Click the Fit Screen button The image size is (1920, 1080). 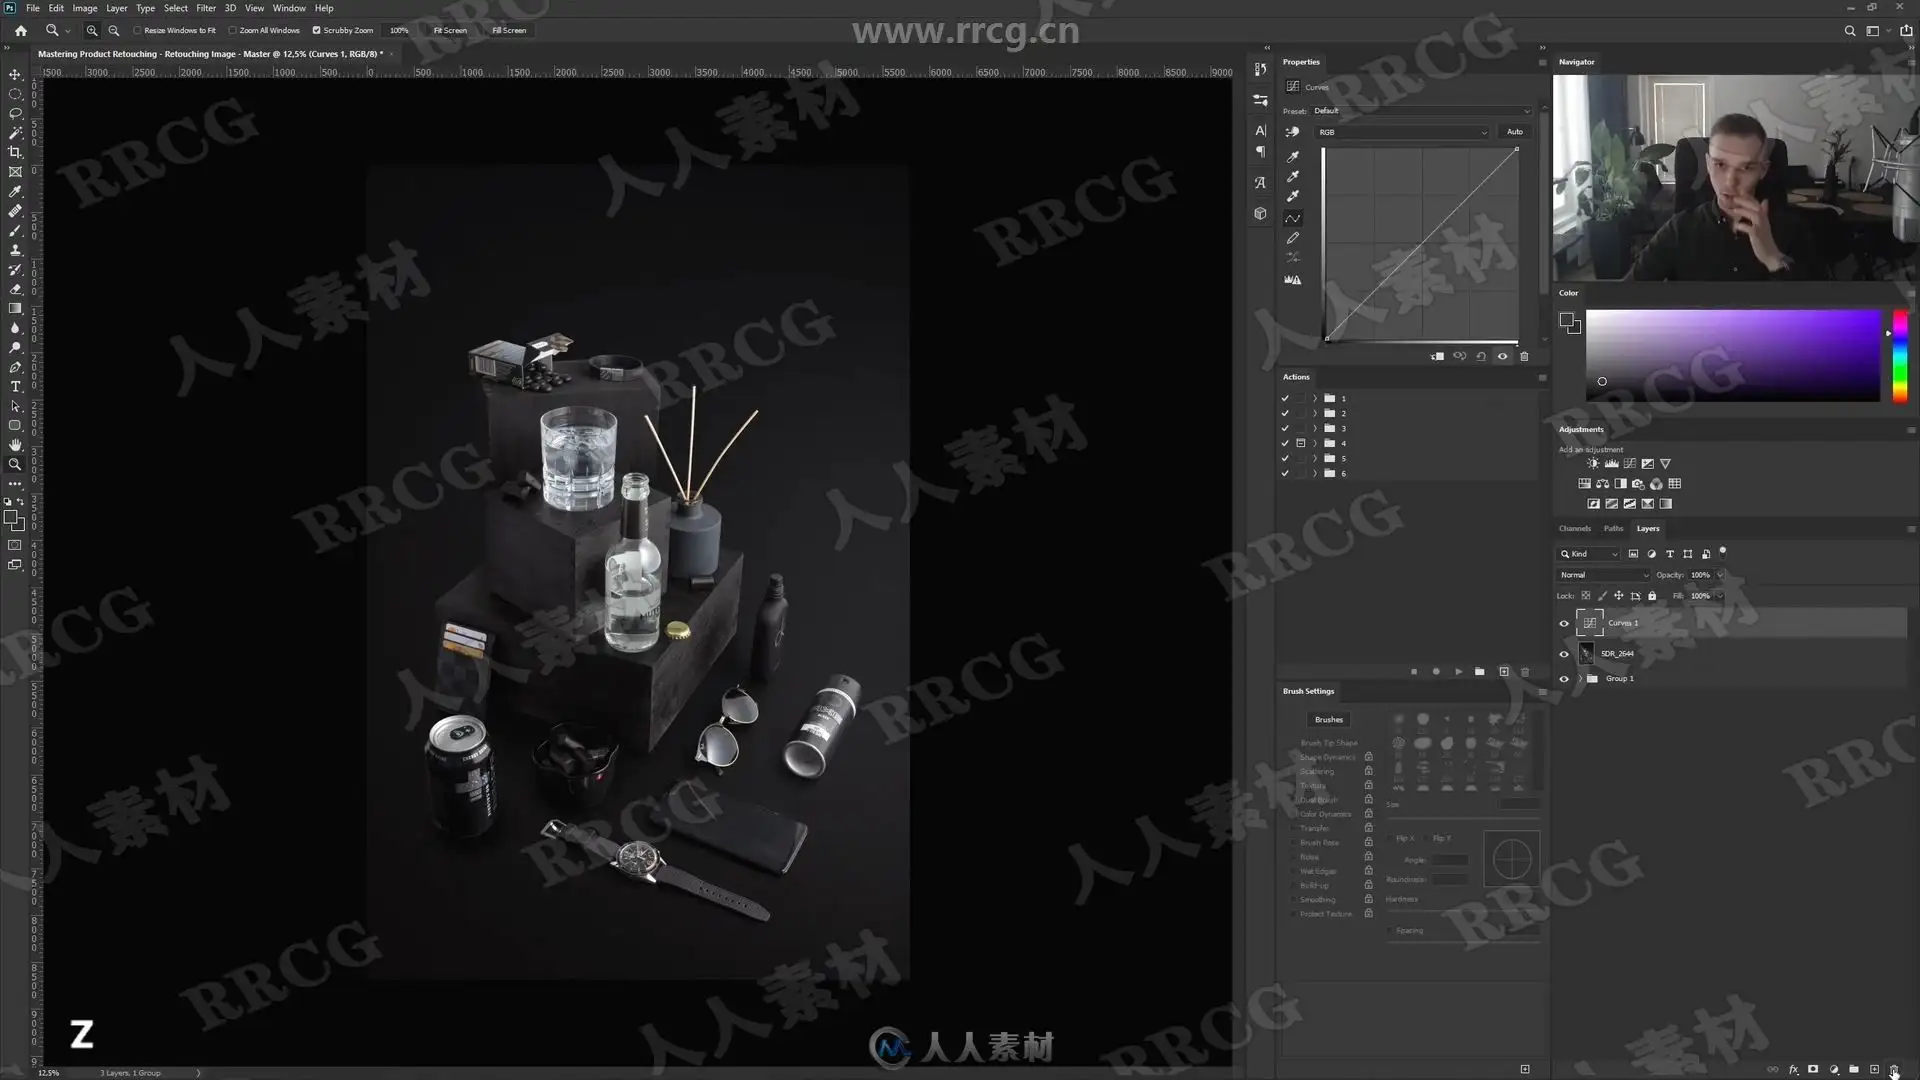(450, 31)
